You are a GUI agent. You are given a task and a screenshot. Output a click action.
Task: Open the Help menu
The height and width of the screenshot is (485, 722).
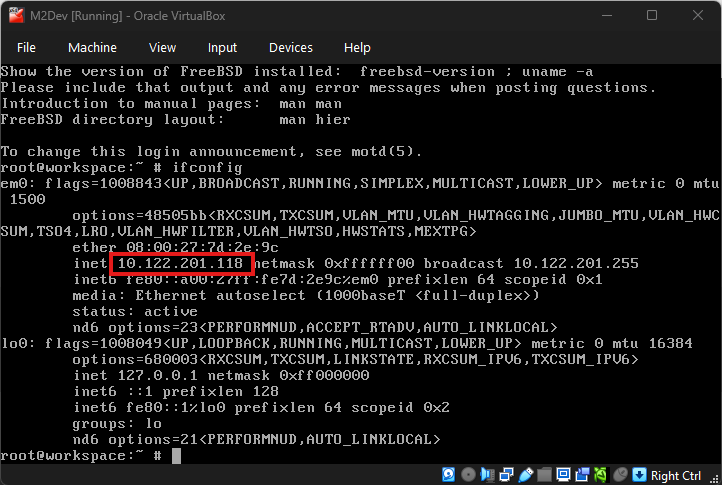(x=357, y=47)
